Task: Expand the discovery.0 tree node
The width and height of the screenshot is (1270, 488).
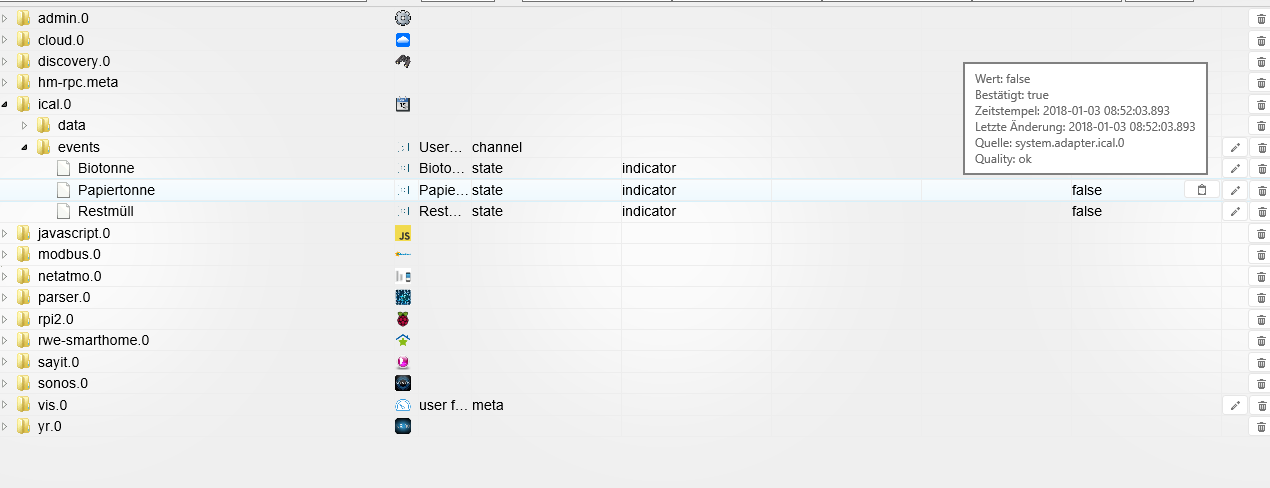Action: (5, 61)
